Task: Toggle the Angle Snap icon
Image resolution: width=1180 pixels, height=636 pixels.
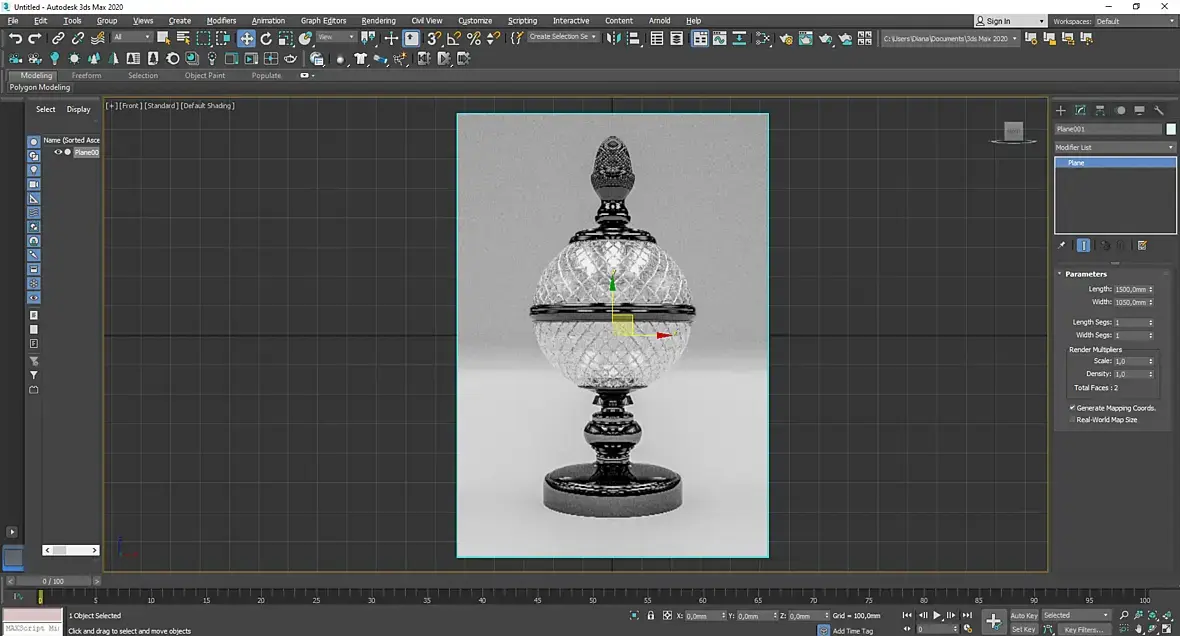Action: 454,38
